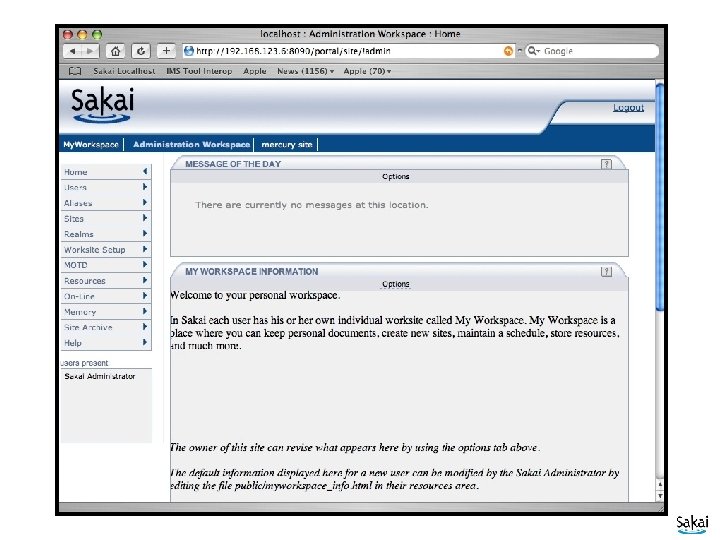Add a bookmark with the plus button
The height and width of the screenshot is (540, 720).
pyautogui.click(x=166, y=51)
